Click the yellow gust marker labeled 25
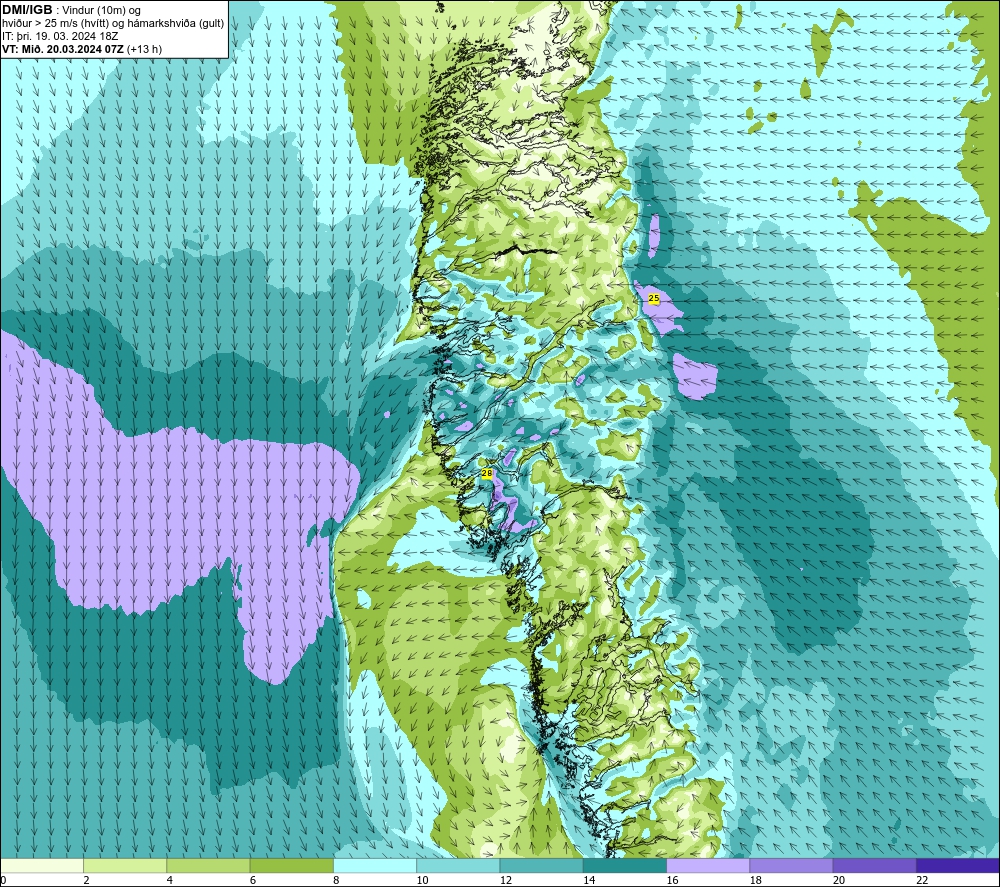This screenshot has width=1000, height=887. click(x=654, y=298)
